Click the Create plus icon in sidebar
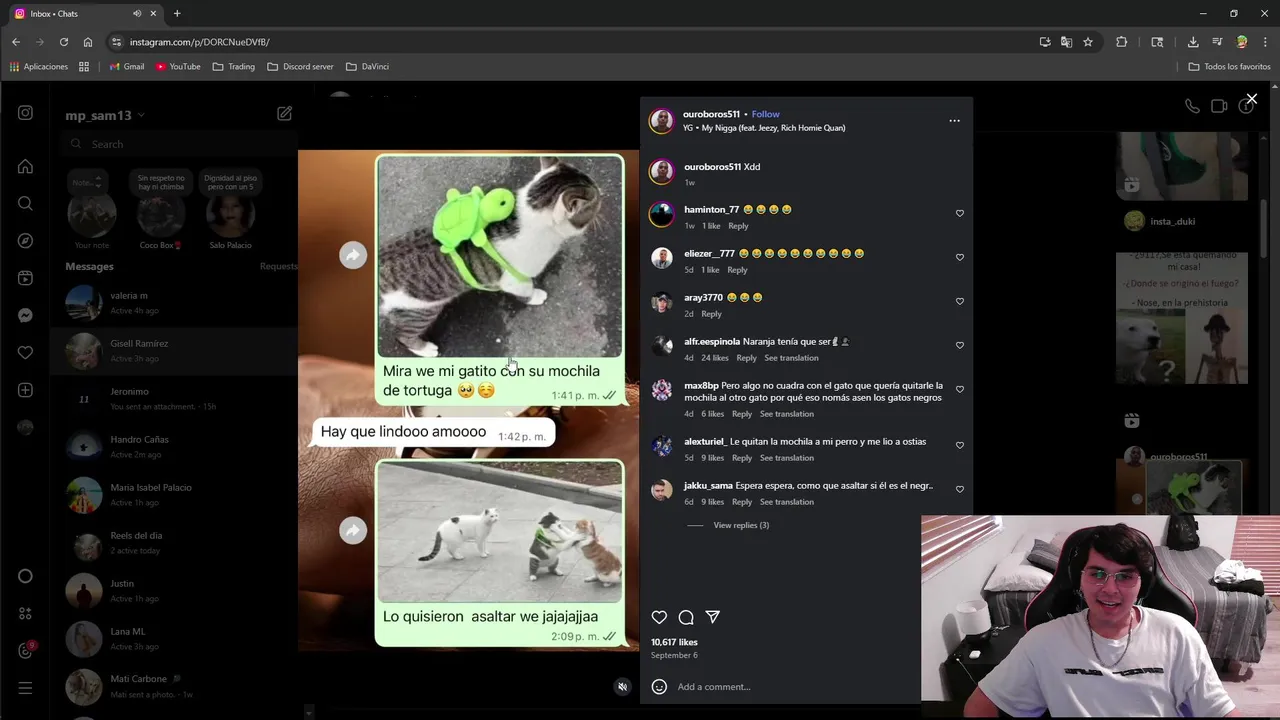Screen dimensions: 1280x720 tap(25, 390)
